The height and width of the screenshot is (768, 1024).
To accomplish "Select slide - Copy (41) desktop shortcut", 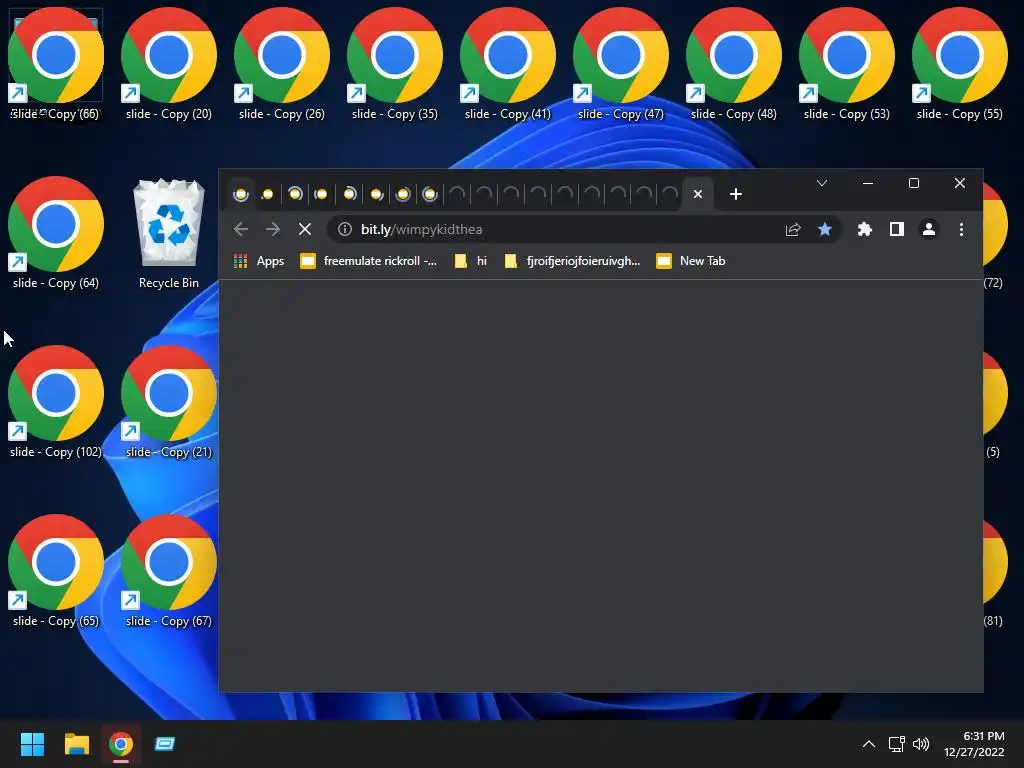I will click(x=507, y=65).
